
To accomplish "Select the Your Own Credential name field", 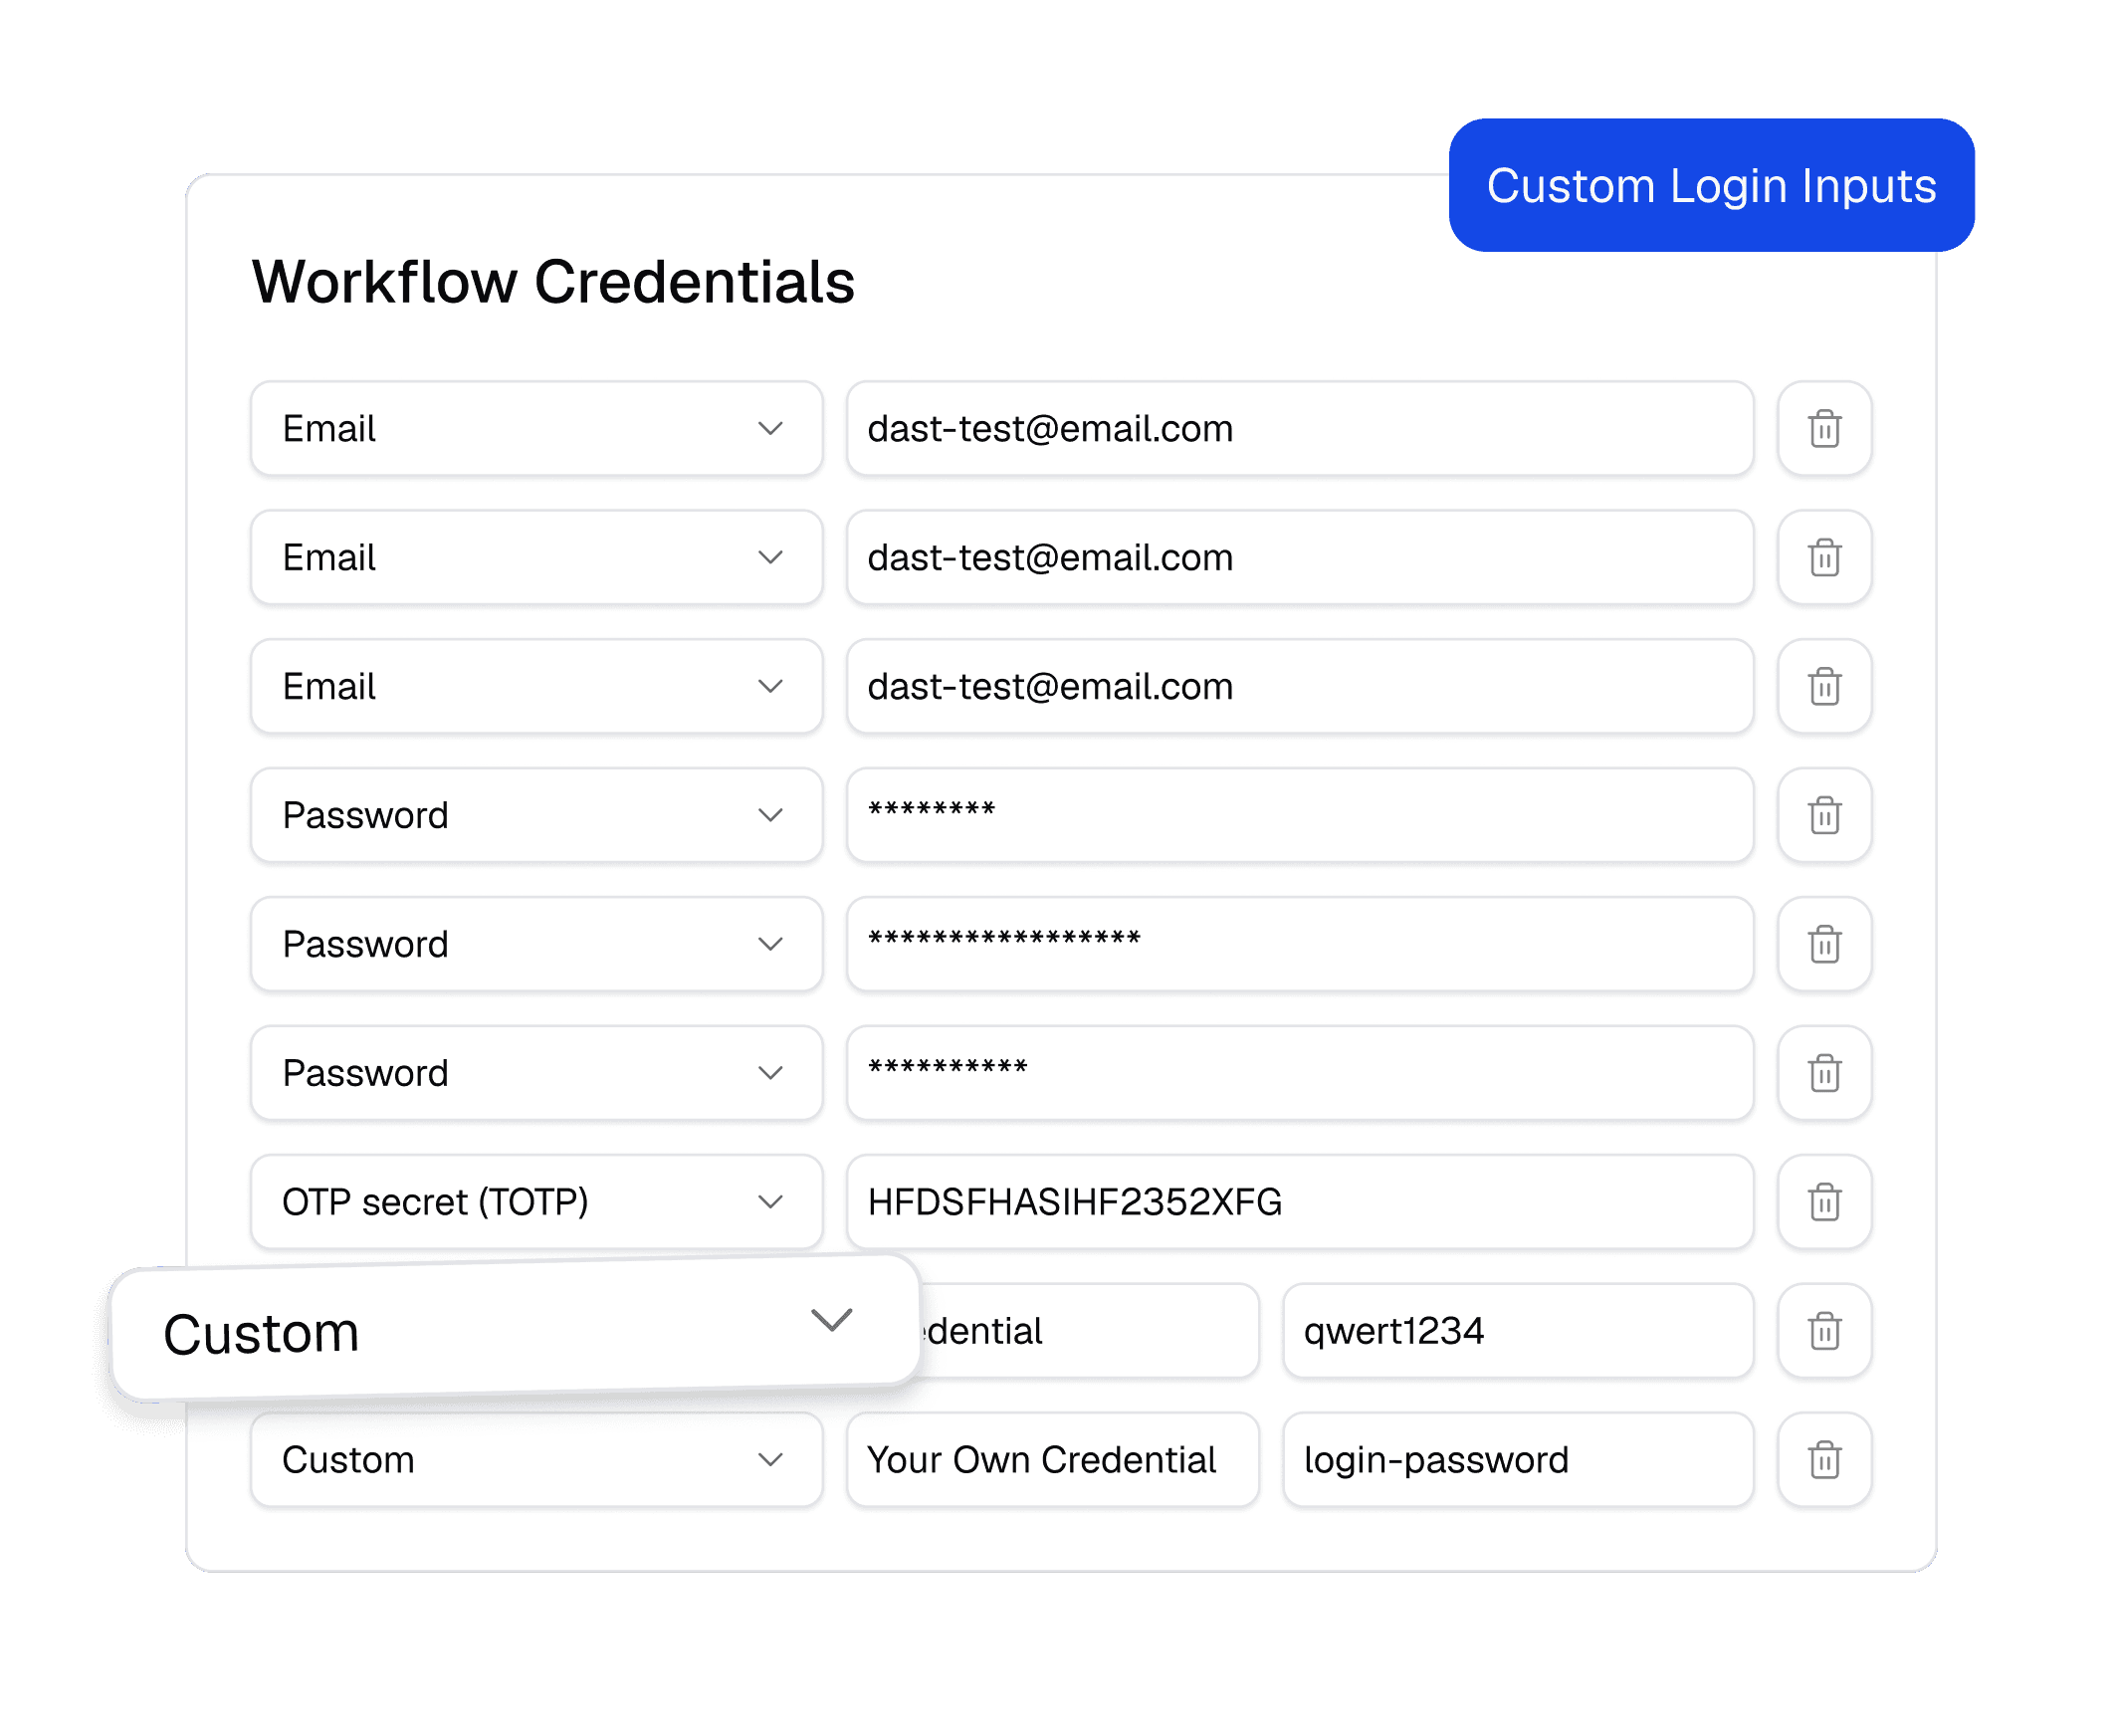I will pos(1052,1459).
